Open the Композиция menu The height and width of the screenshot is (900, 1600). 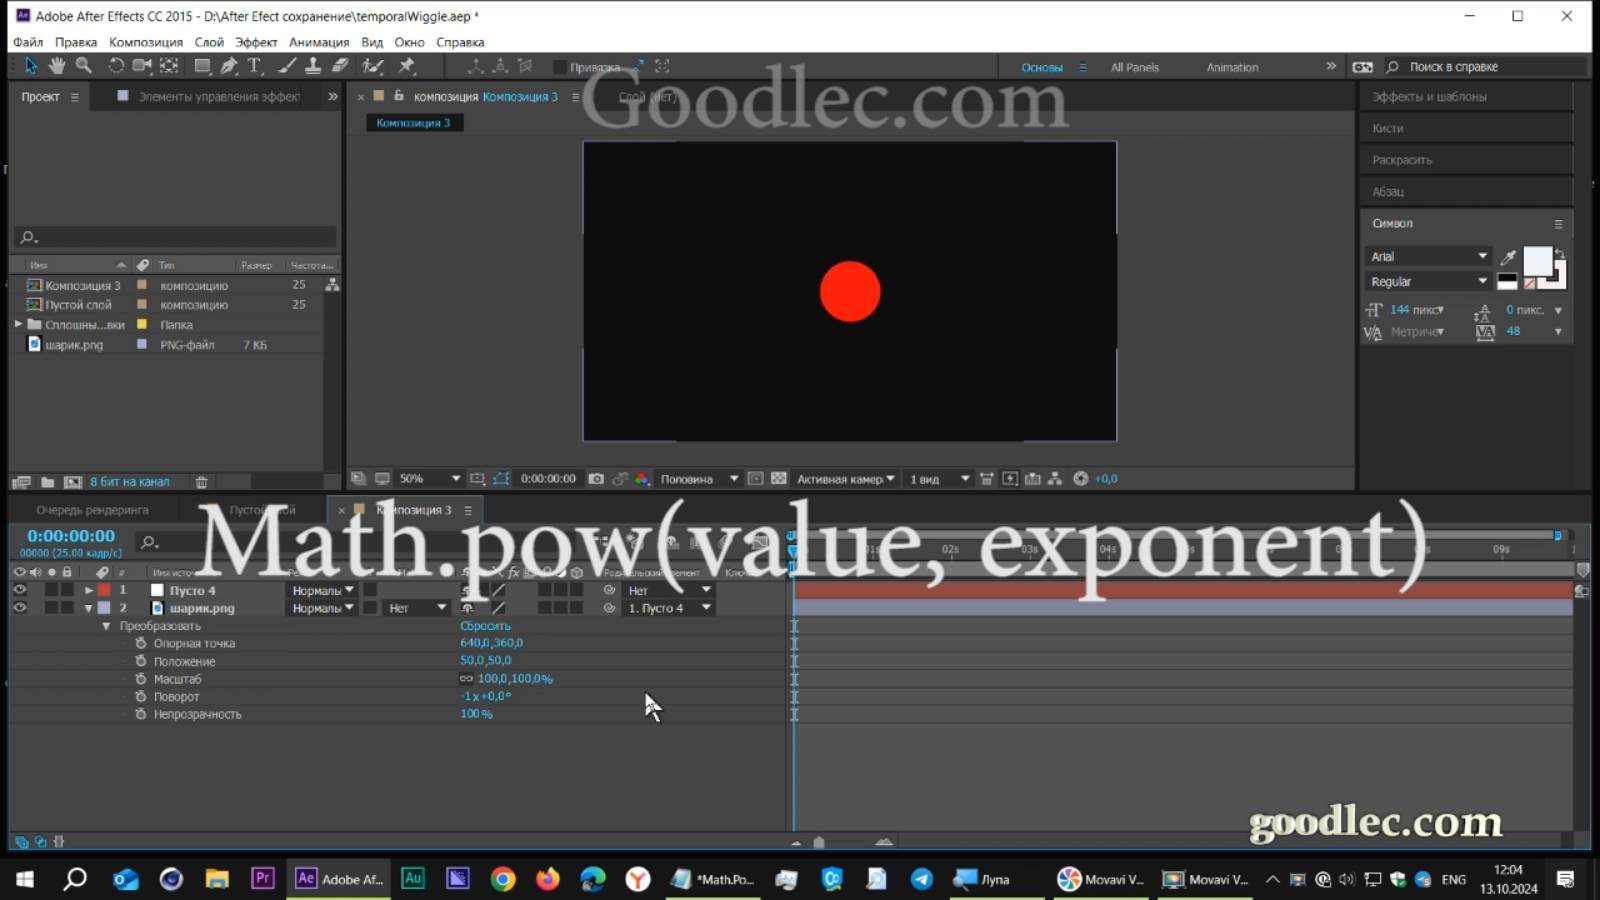(x=146, y=42)
